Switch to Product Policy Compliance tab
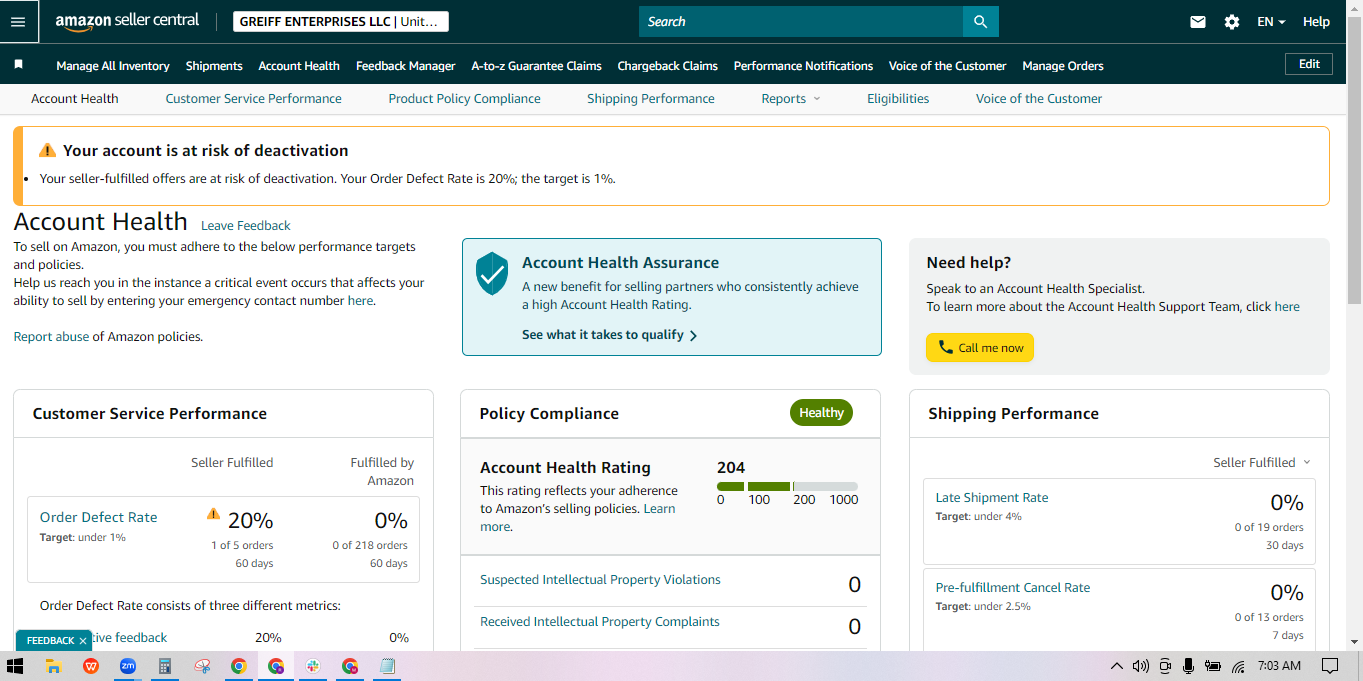Image resolution: width=1363 pixels, height=681 pixels. pos(464,98)
